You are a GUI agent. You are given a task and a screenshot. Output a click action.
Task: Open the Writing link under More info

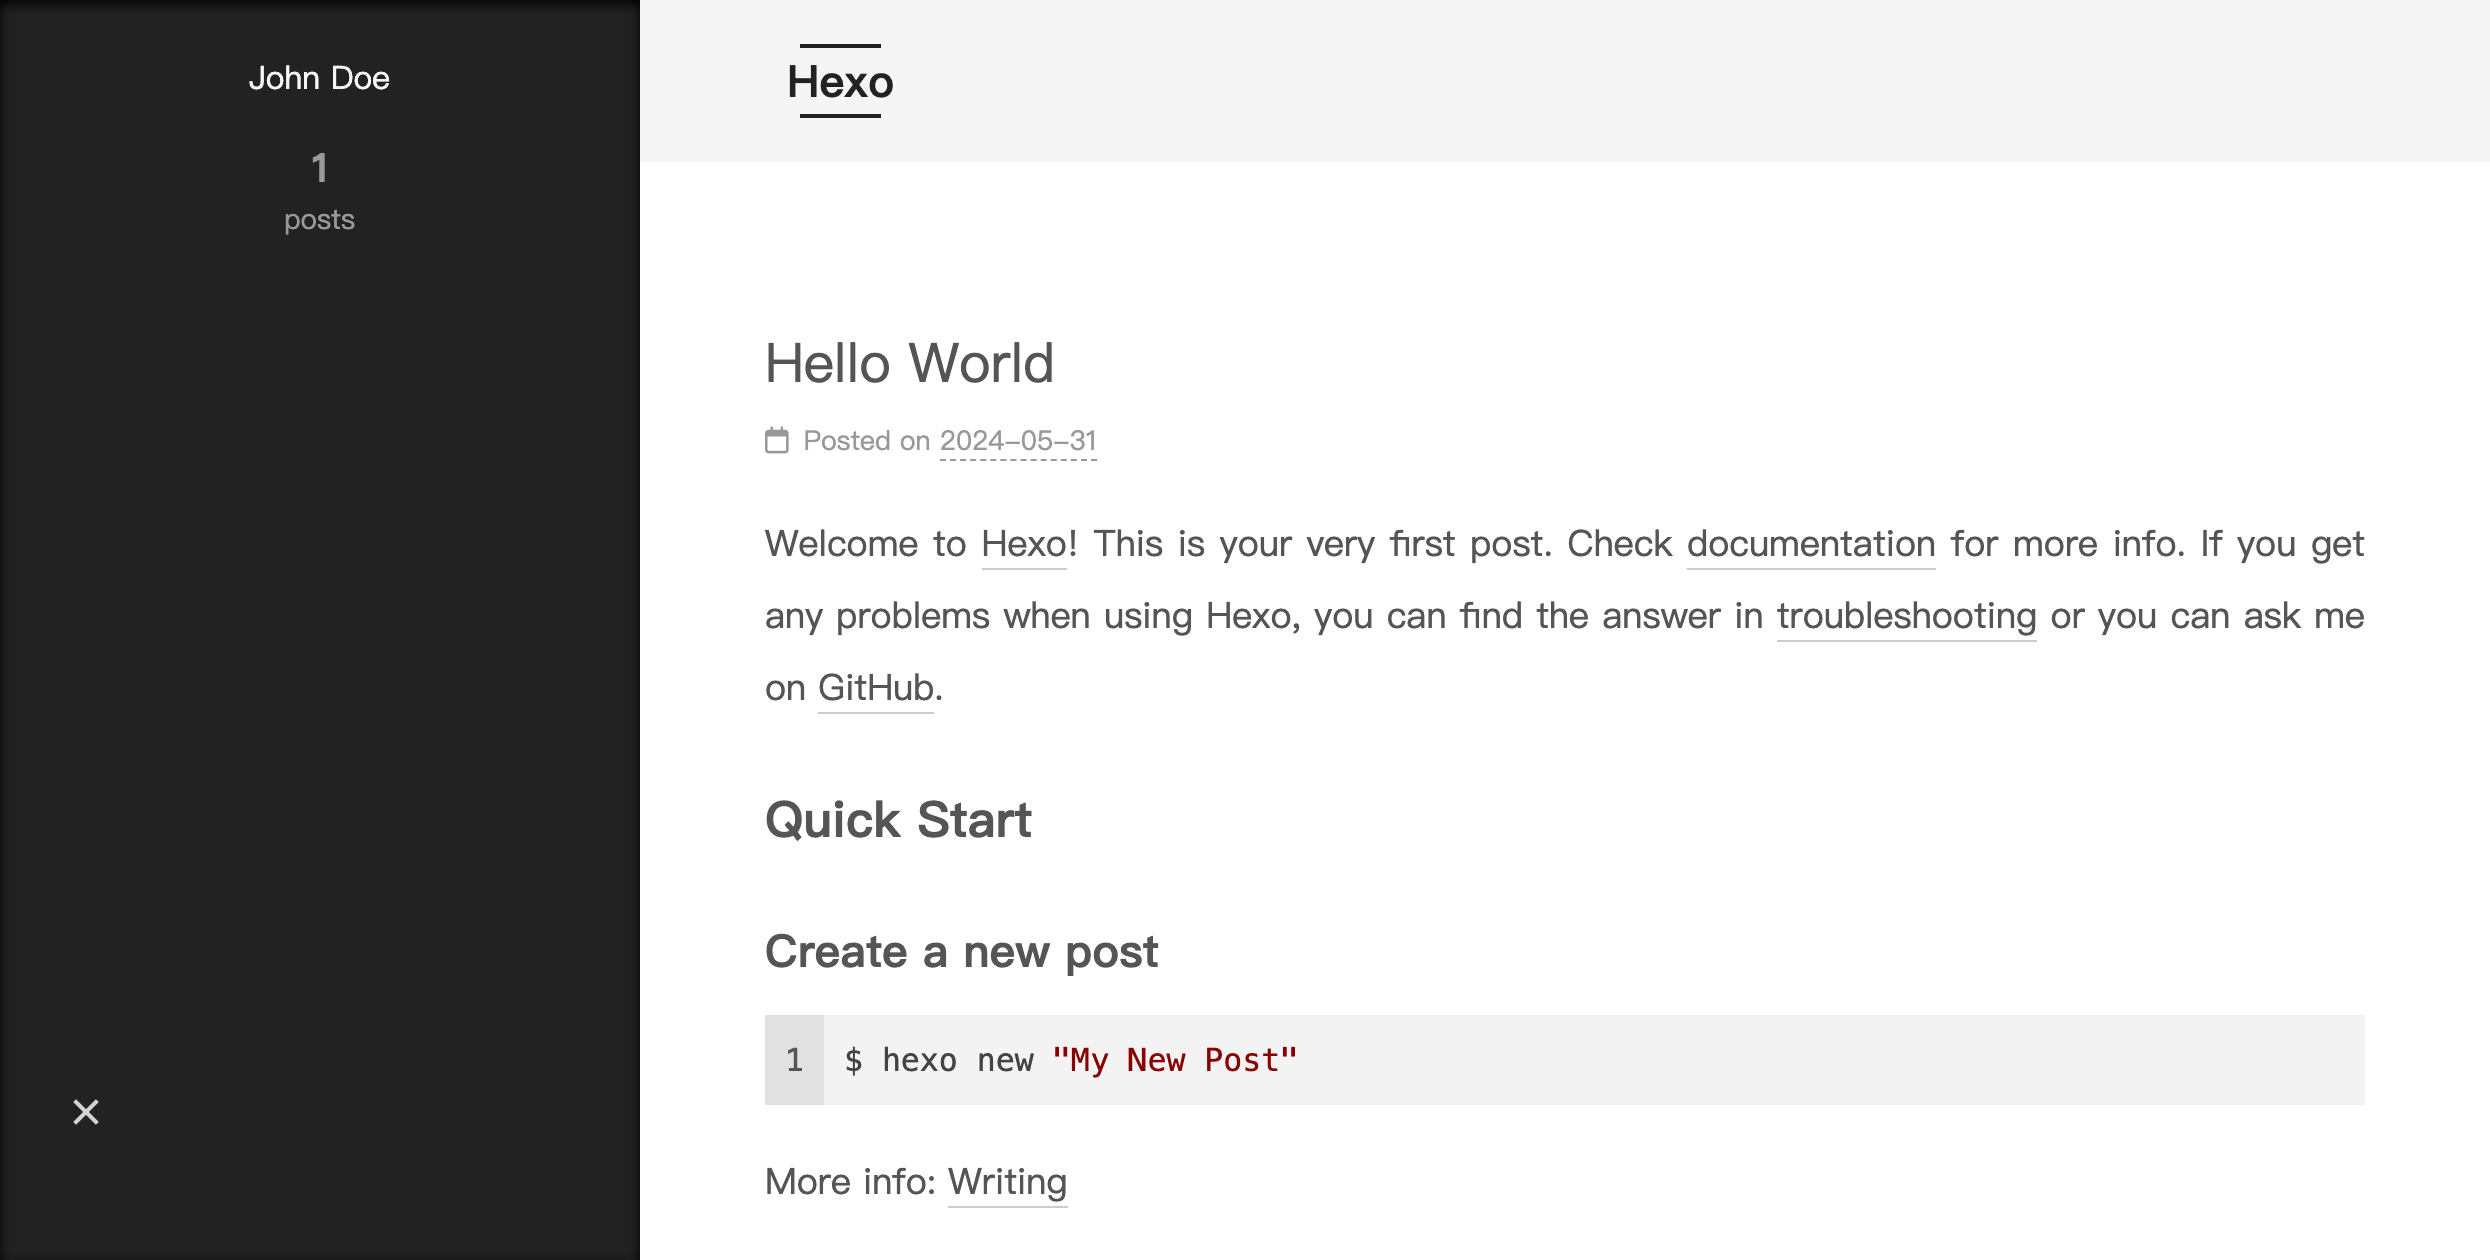[1007, 1182]
